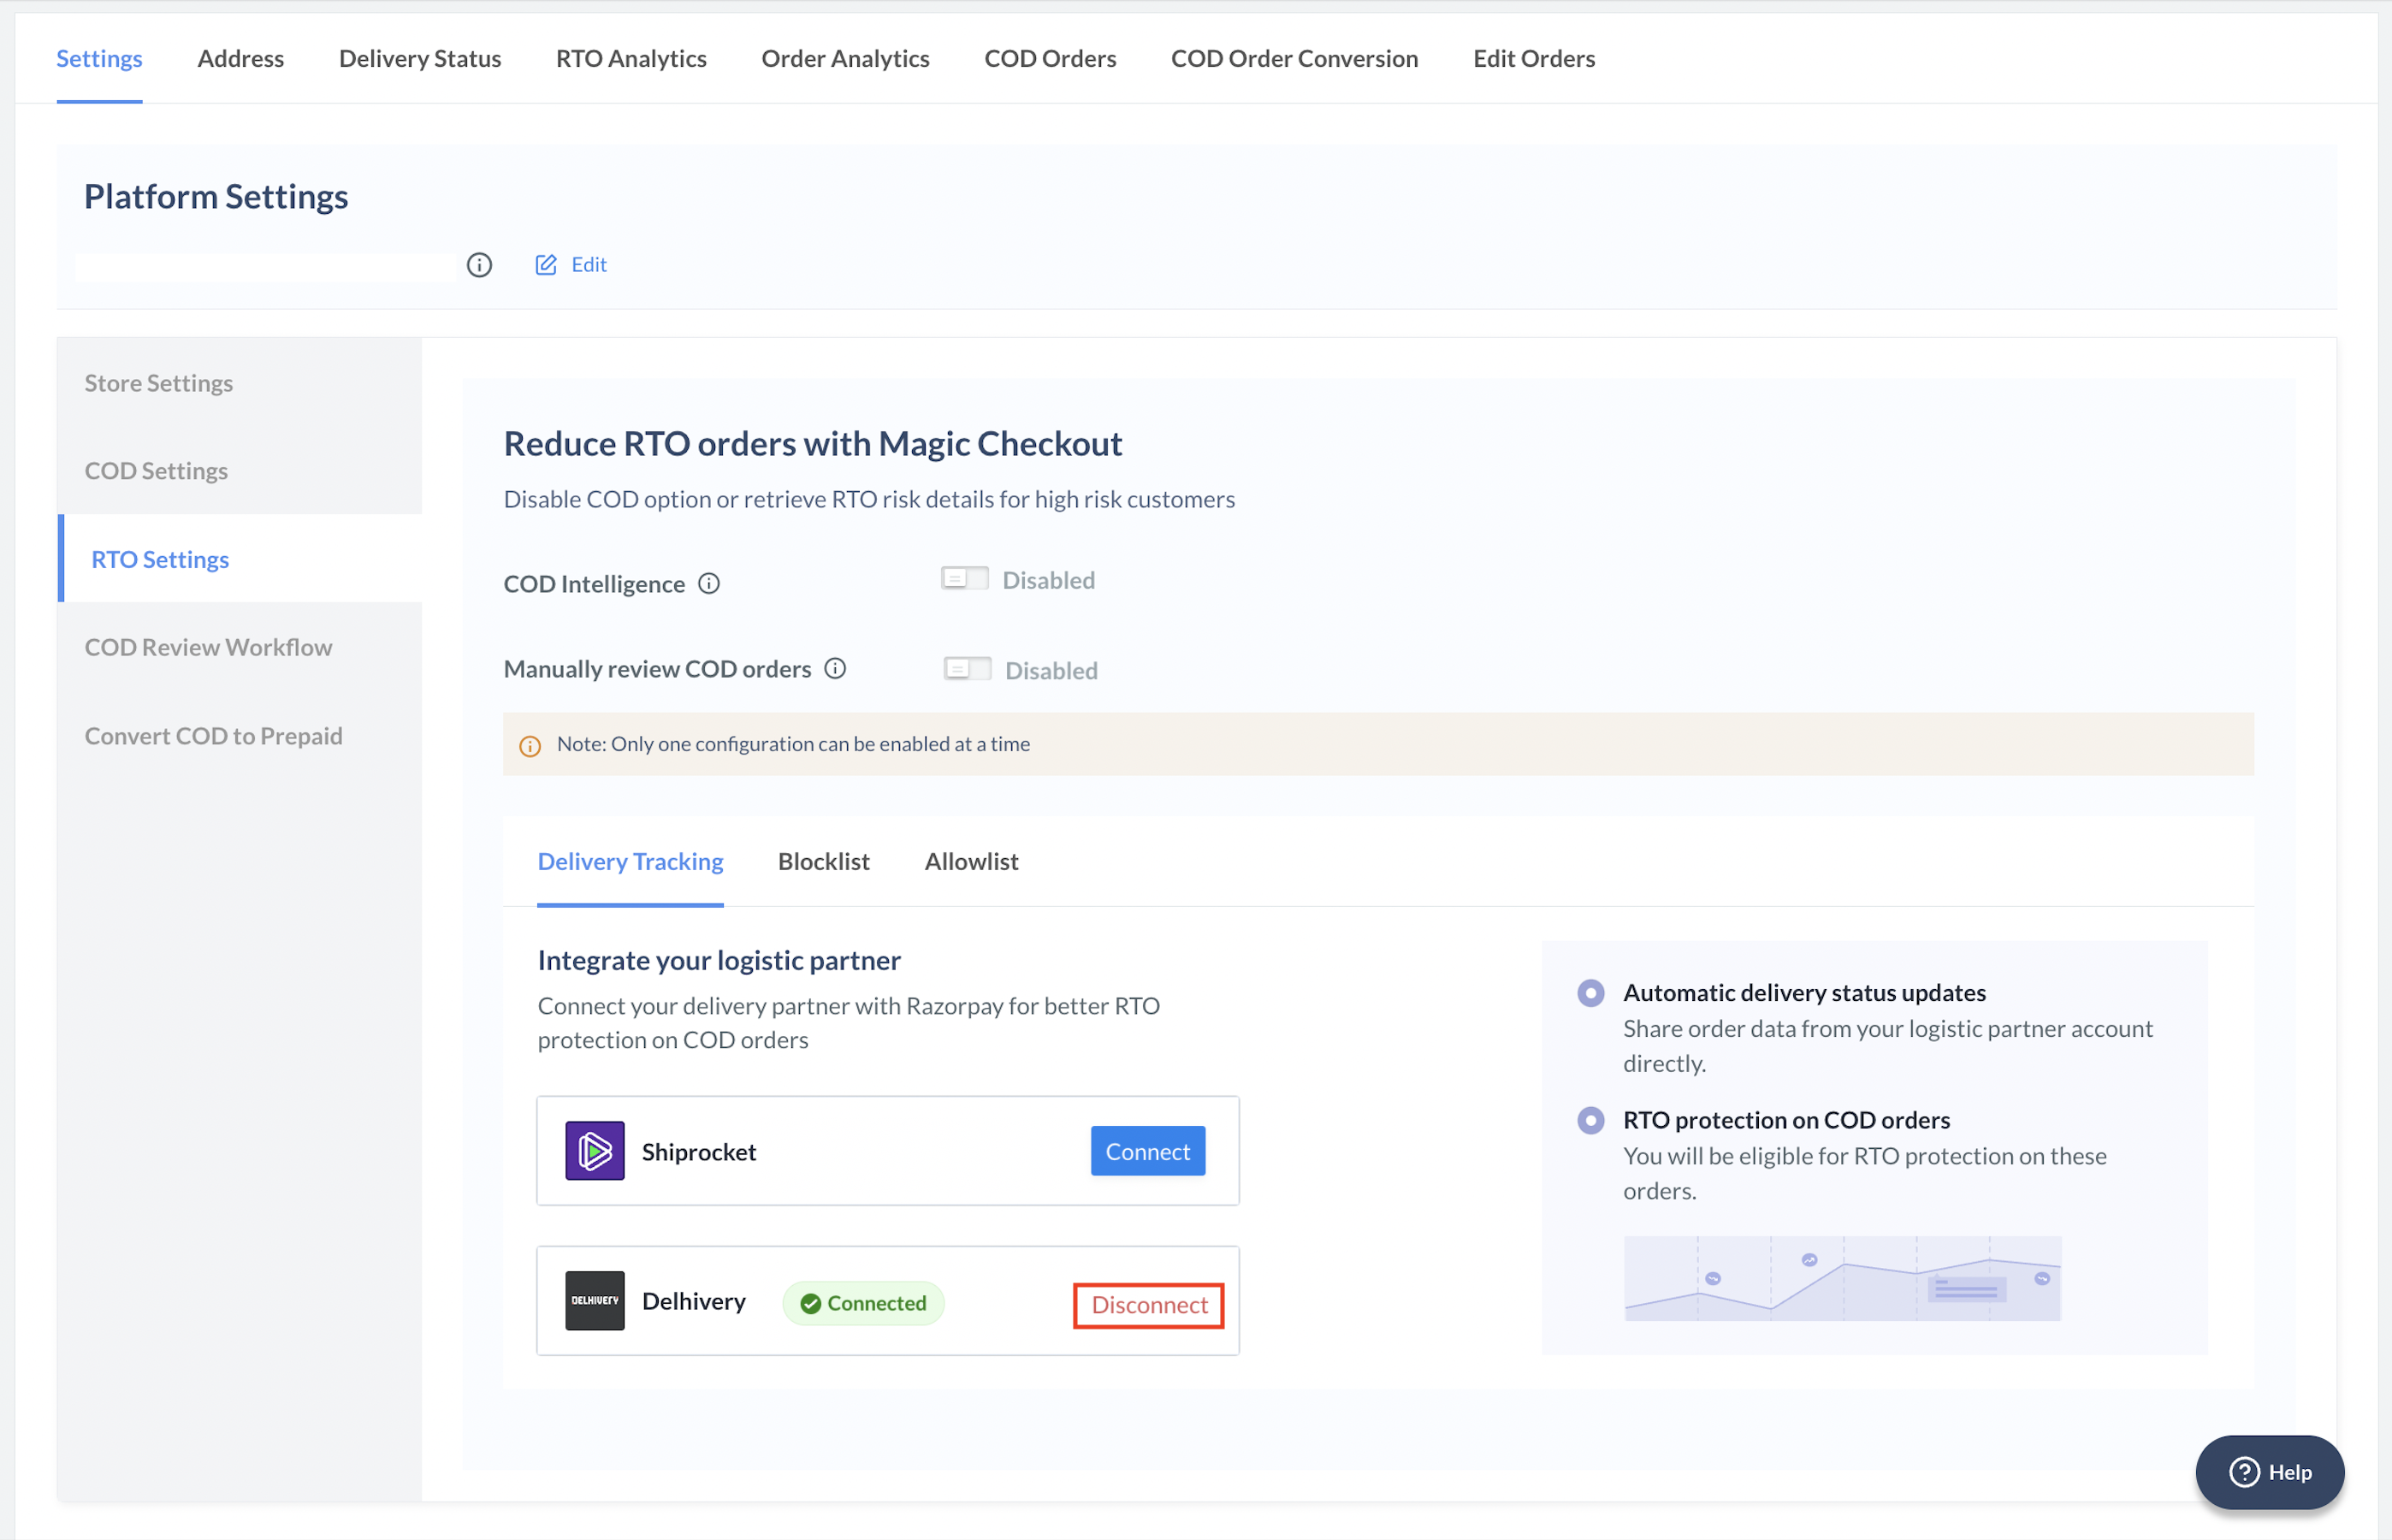Toggle the COD Intelligence switch on
The height and width of the screenshot is (1540, 2392).
964,577
